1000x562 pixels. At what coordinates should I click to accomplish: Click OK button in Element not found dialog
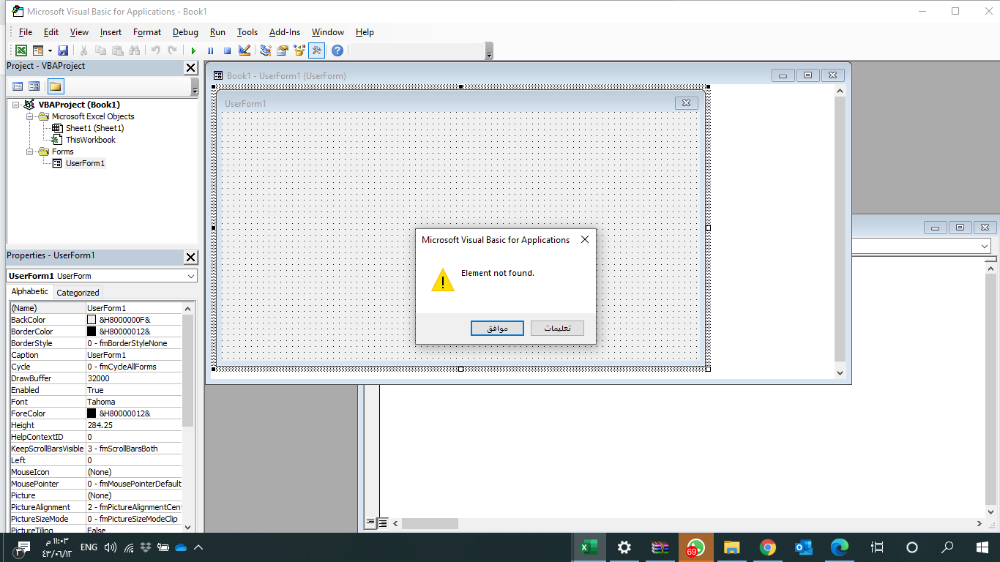pos(497,328)
